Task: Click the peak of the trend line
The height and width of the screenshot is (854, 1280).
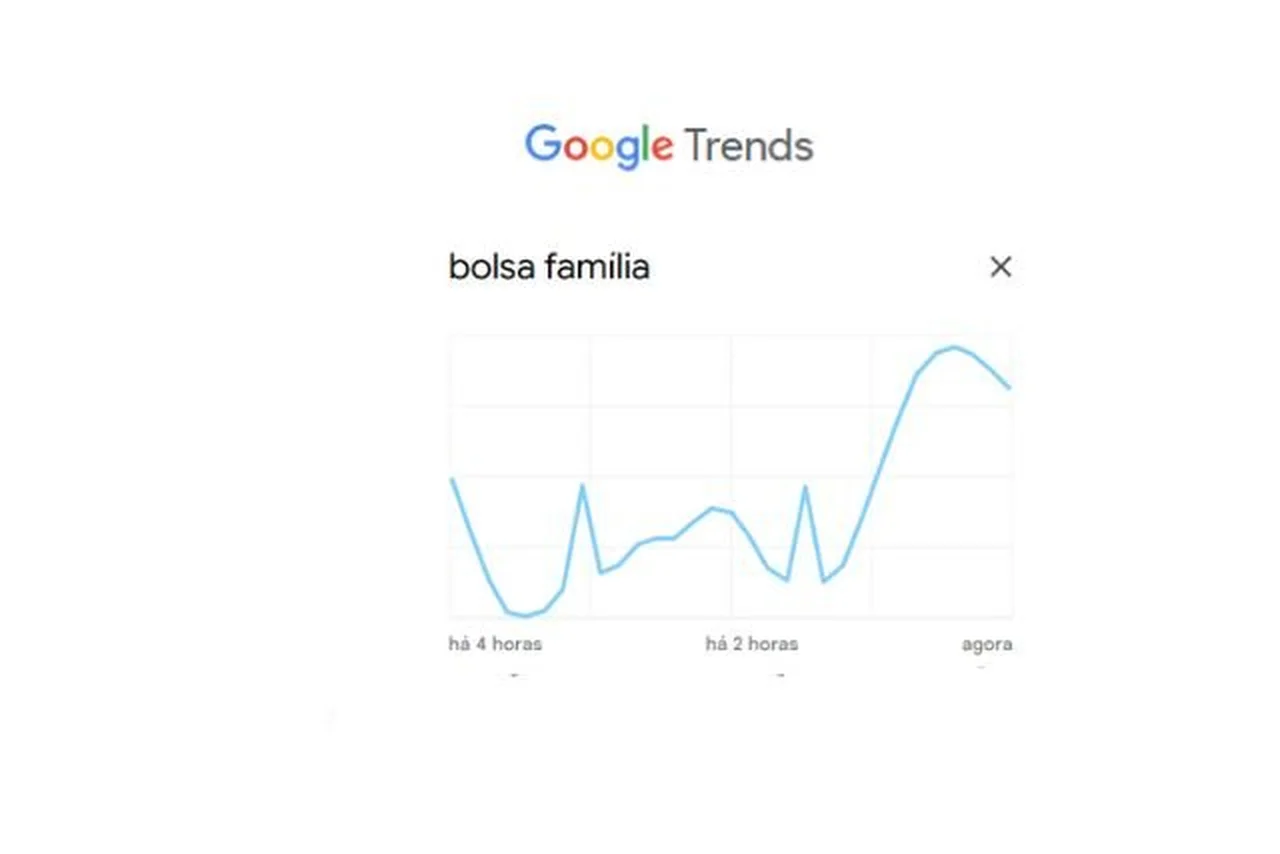Action: click(953, 347)
